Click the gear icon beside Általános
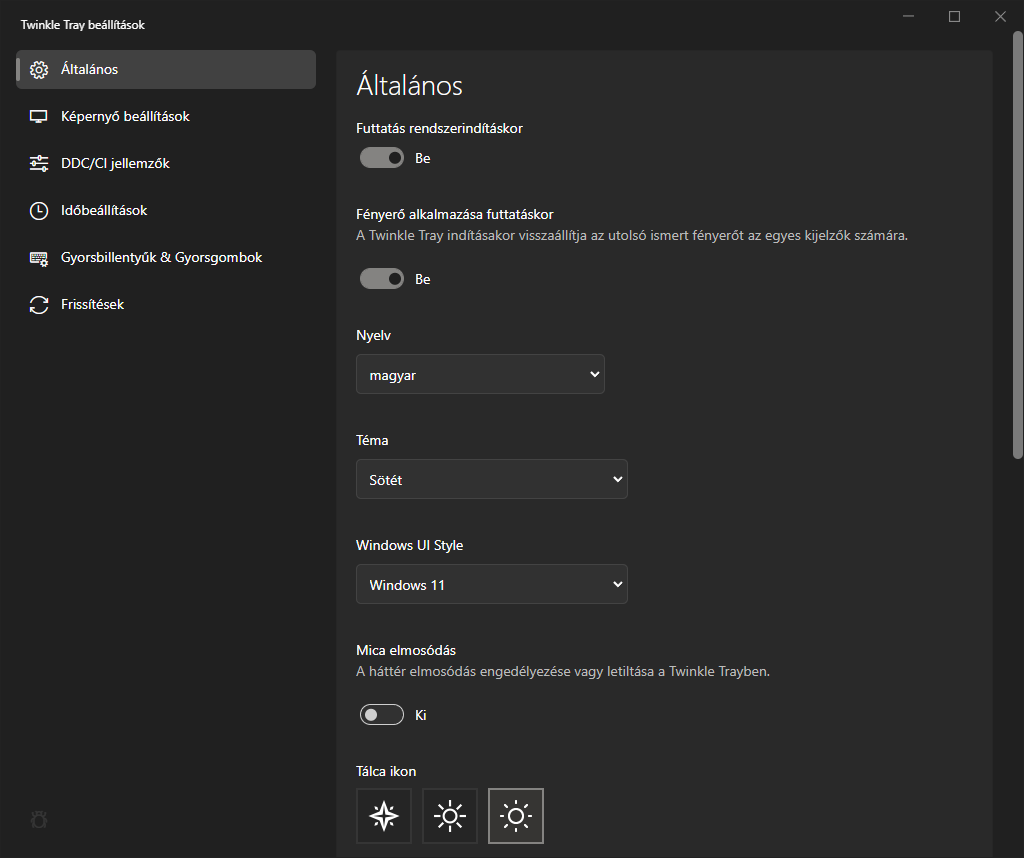Image resolution: width=1024 pixels, height=858 pixels. [x=39, y=70]
